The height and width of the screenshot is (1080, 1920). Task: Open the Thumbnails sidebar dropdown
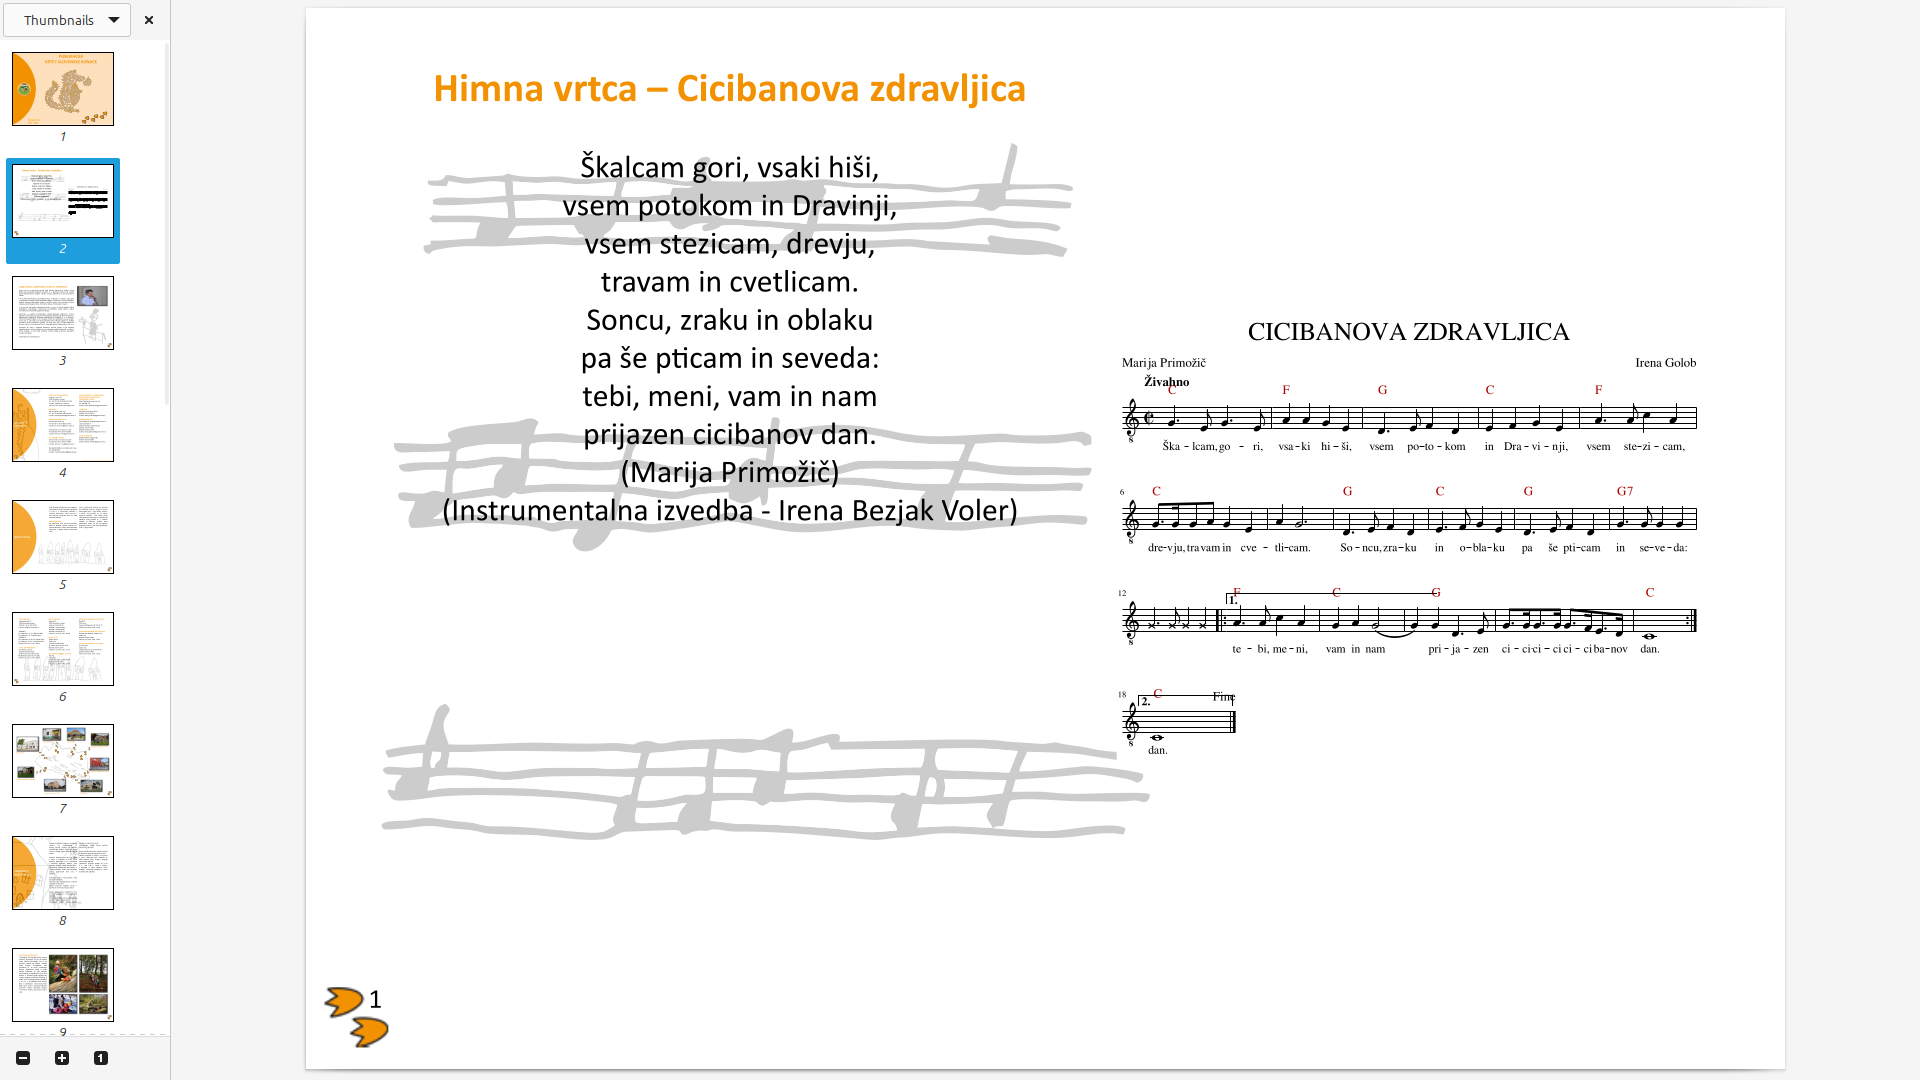67,20
